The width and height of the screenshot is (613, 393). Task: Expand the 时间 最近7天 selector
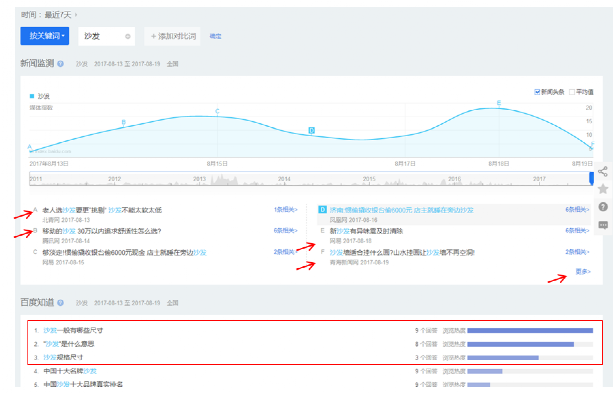click(x=49, y=15)
